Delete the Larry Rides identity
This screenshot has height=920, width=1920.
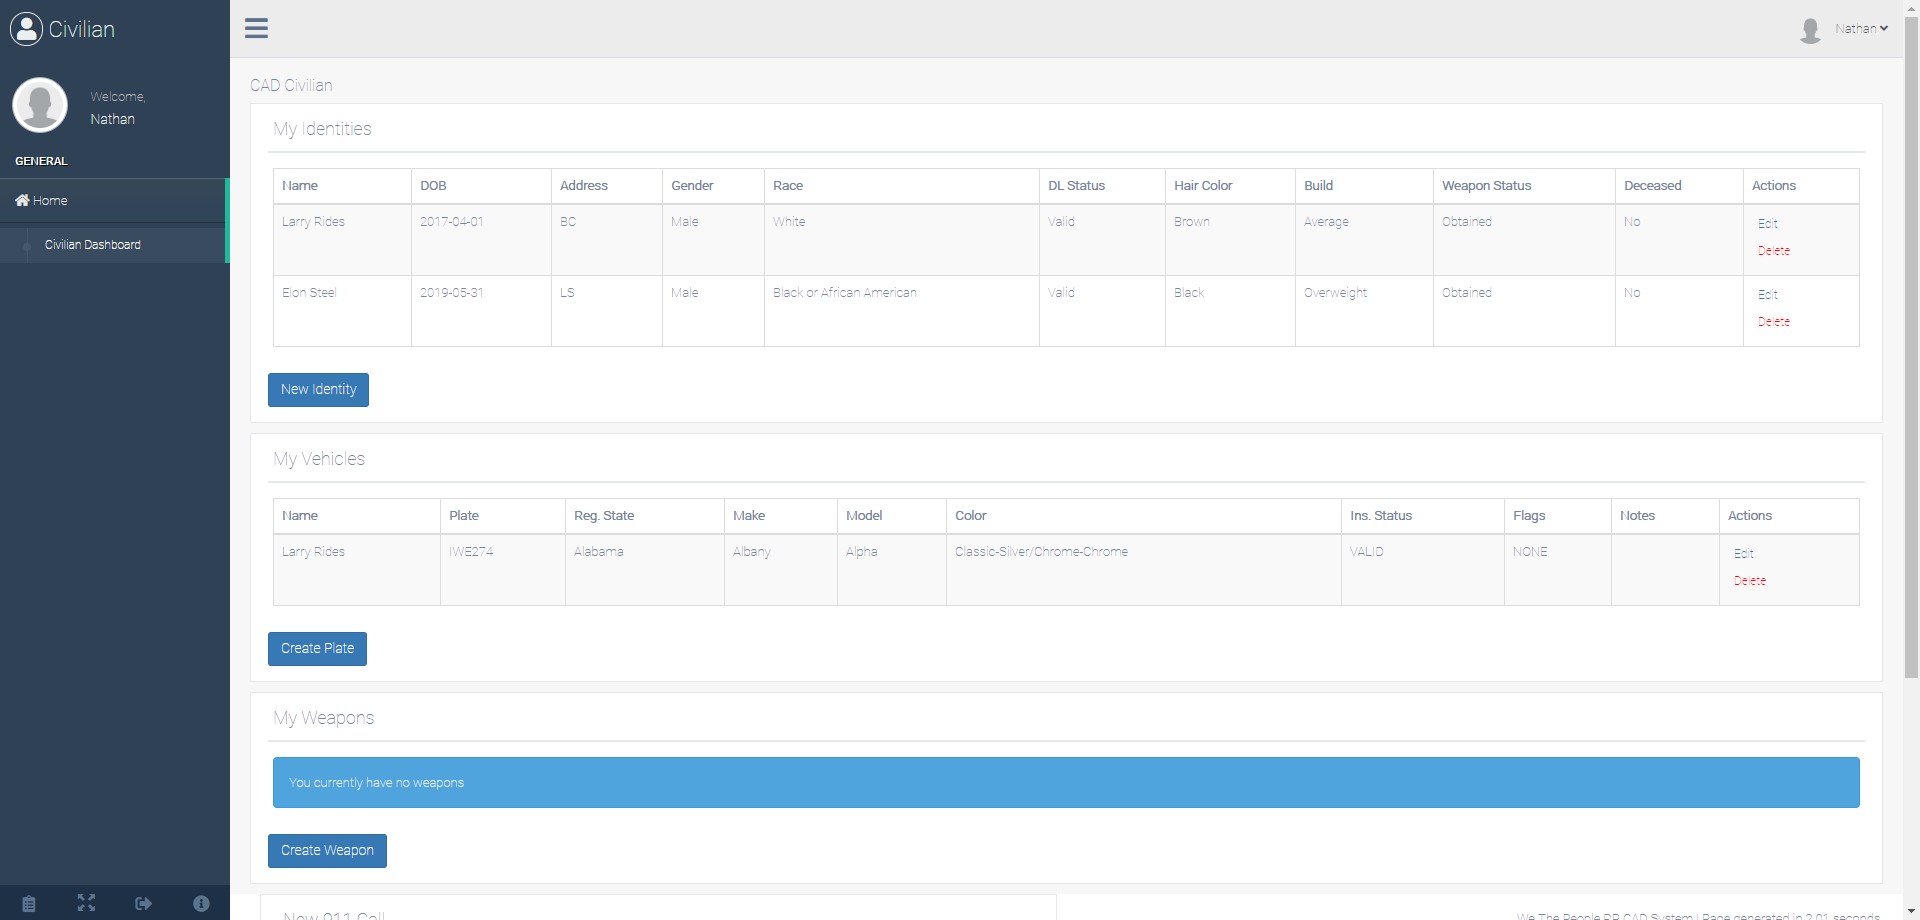coord(1773,251)
